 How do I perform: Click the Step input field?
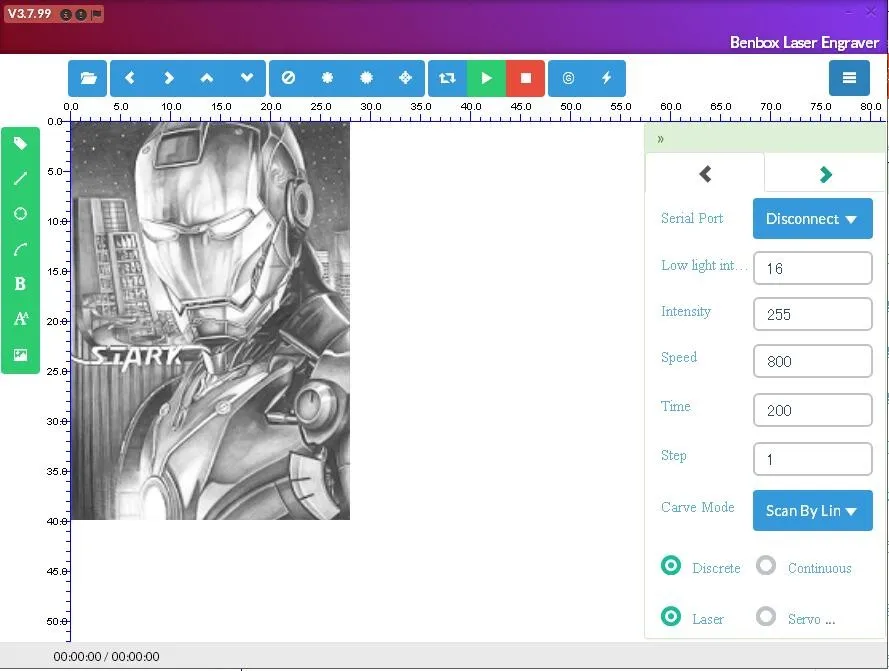[812, 459]
